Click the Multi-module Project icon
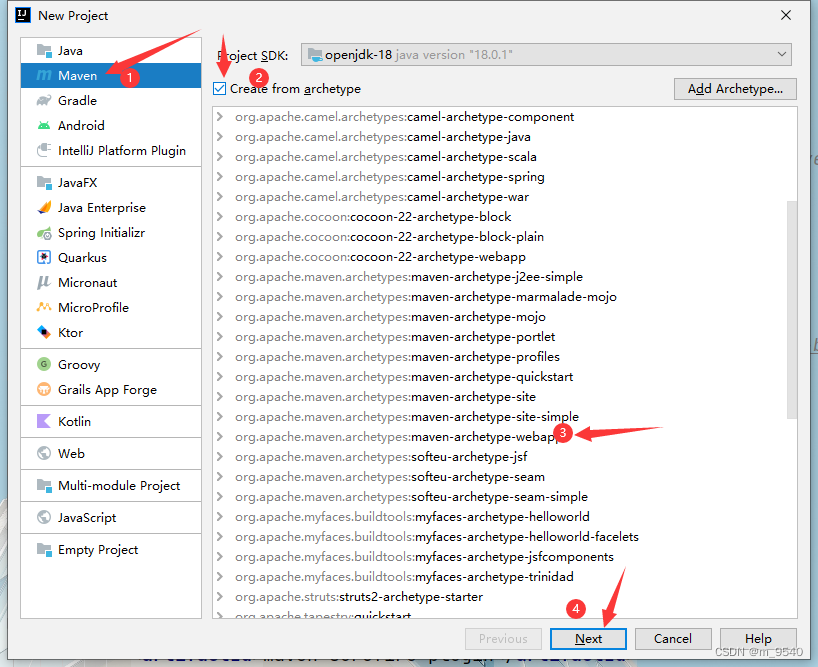 [44, 486]
